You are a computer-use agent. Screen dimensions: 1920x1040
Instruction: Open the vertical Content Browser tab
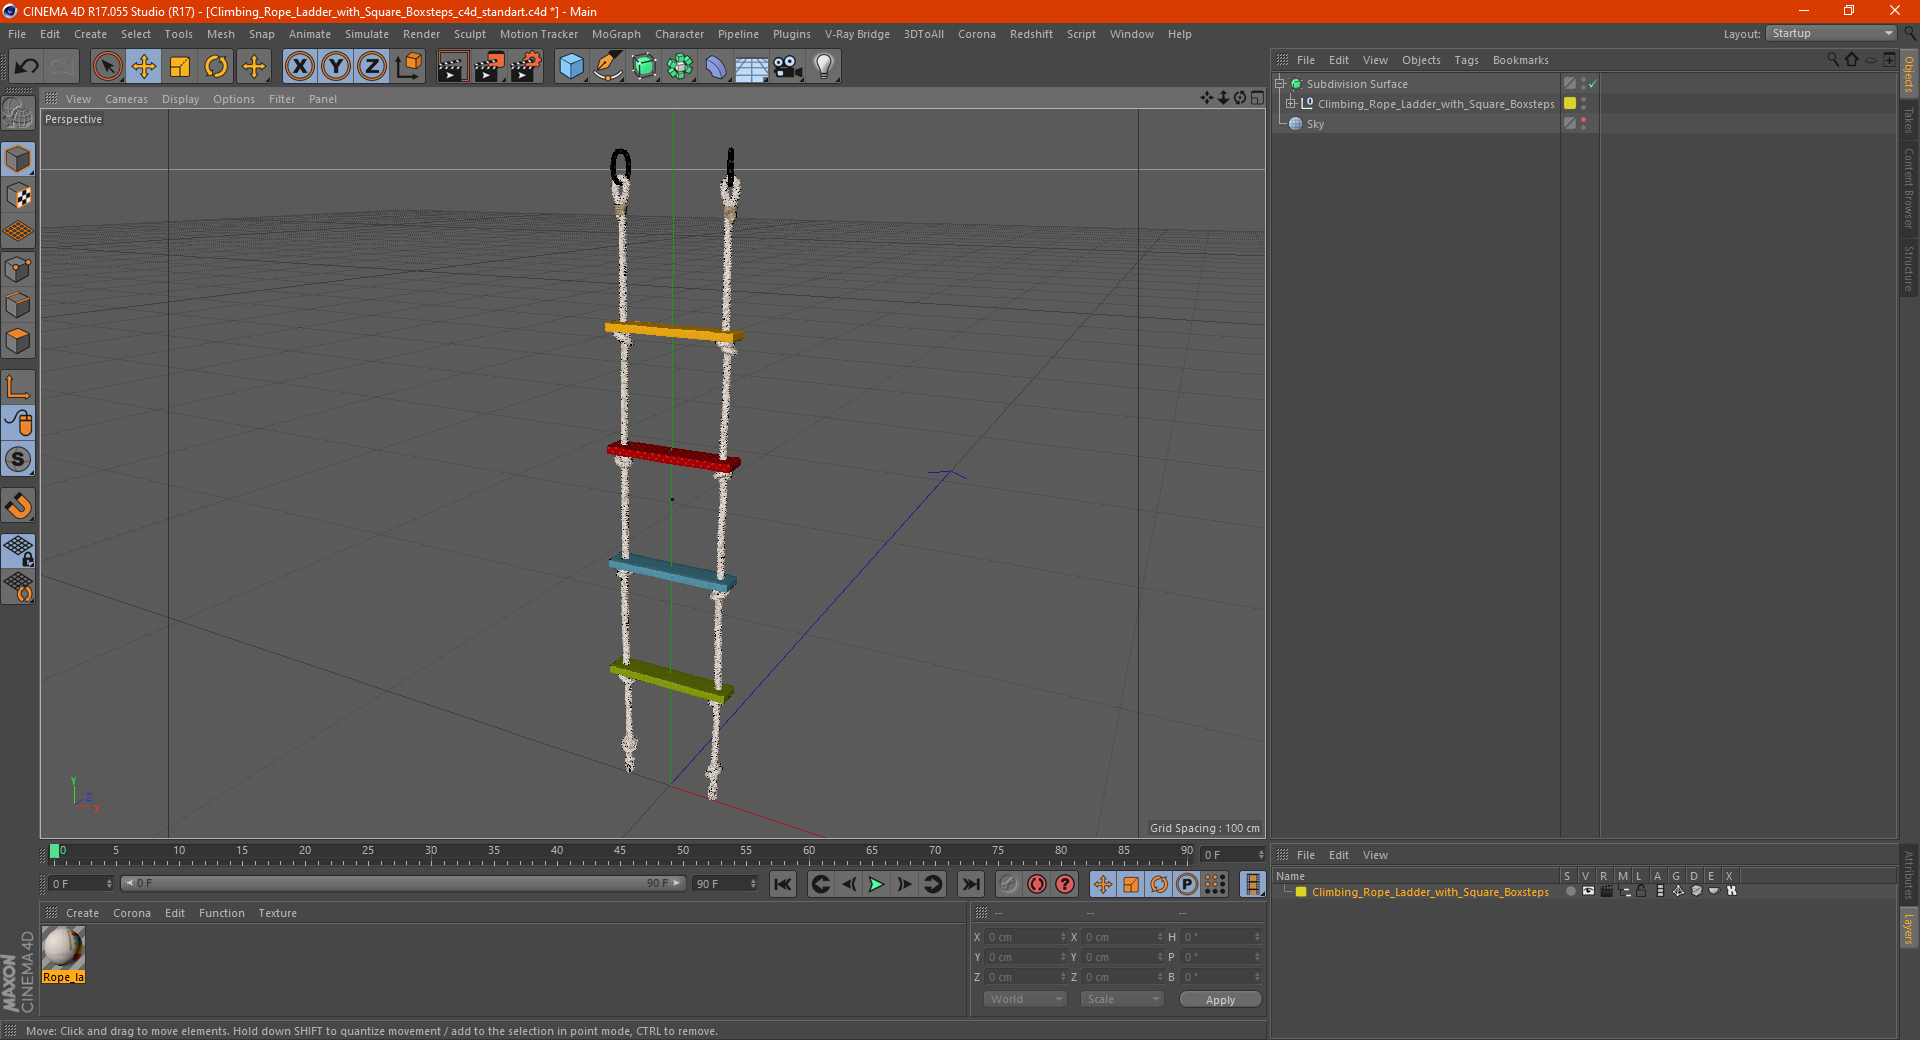click(x=1909, y=187)
